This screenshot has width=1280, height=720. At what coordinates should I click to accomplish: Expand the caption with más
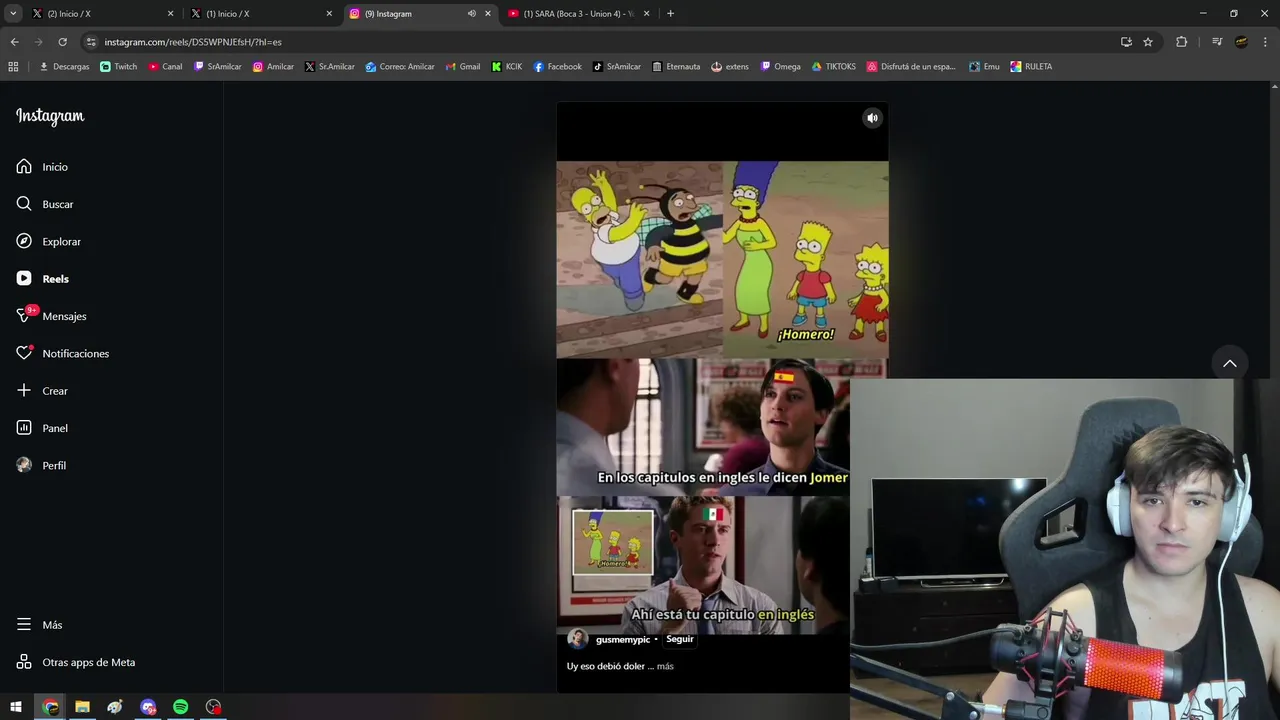pos(665,666)
